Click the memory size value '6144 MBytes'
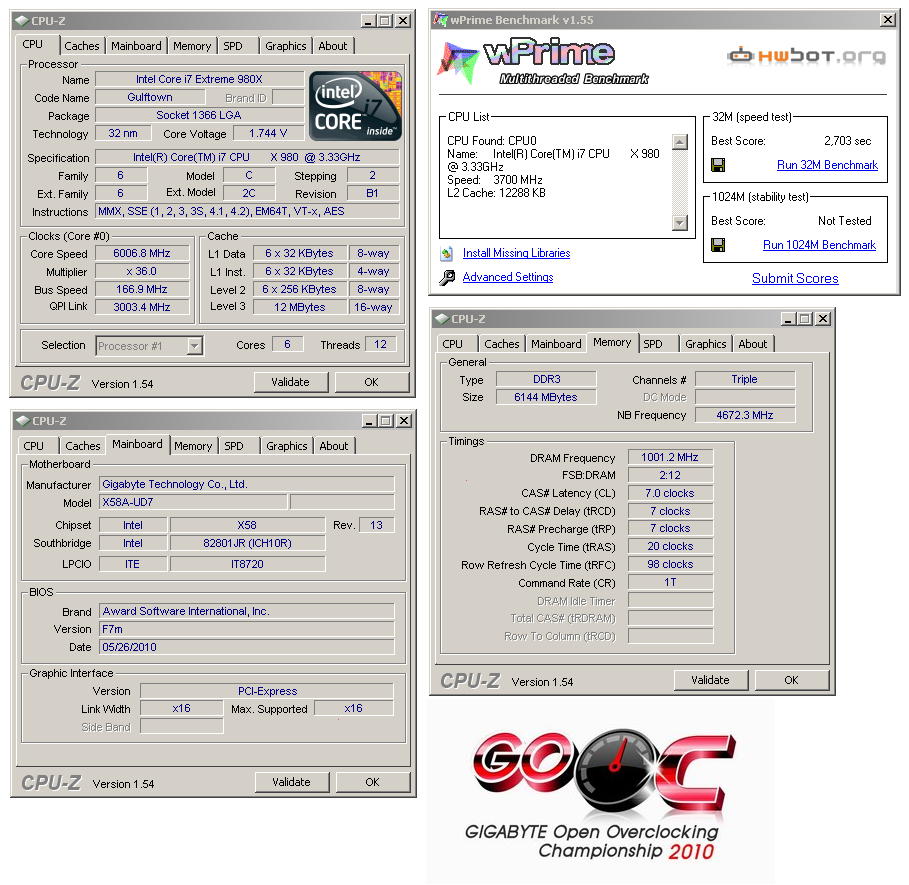909x885 pixels. pyautogui.click(x=546, y=397)
